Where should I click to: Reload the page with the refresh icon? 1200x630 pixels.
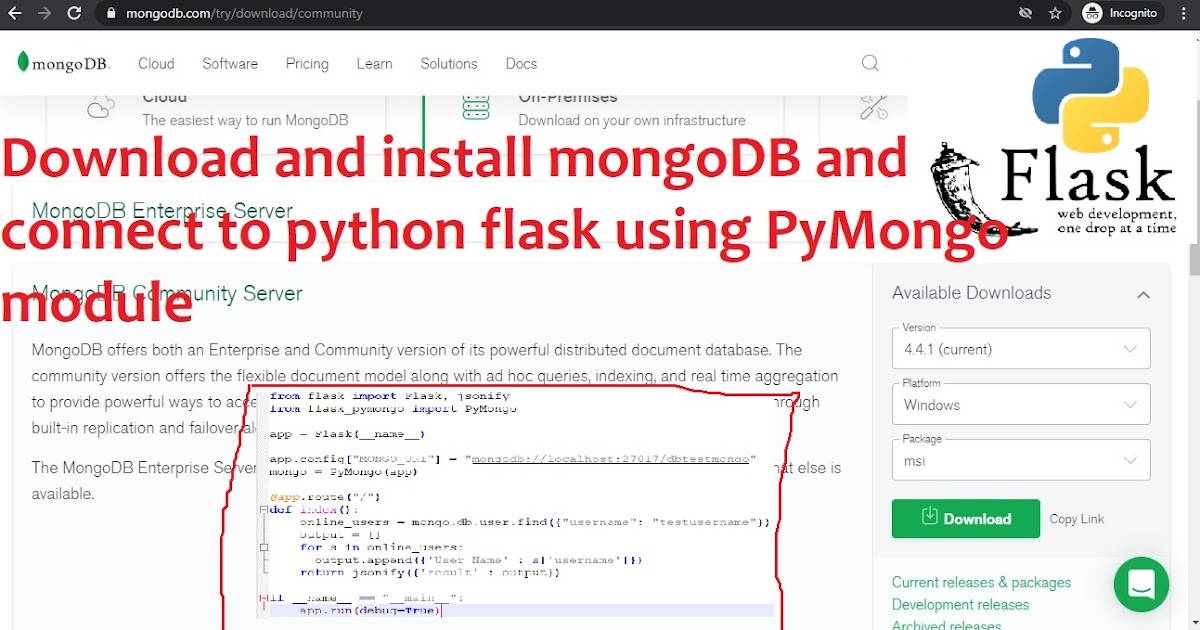coord(73,14)
